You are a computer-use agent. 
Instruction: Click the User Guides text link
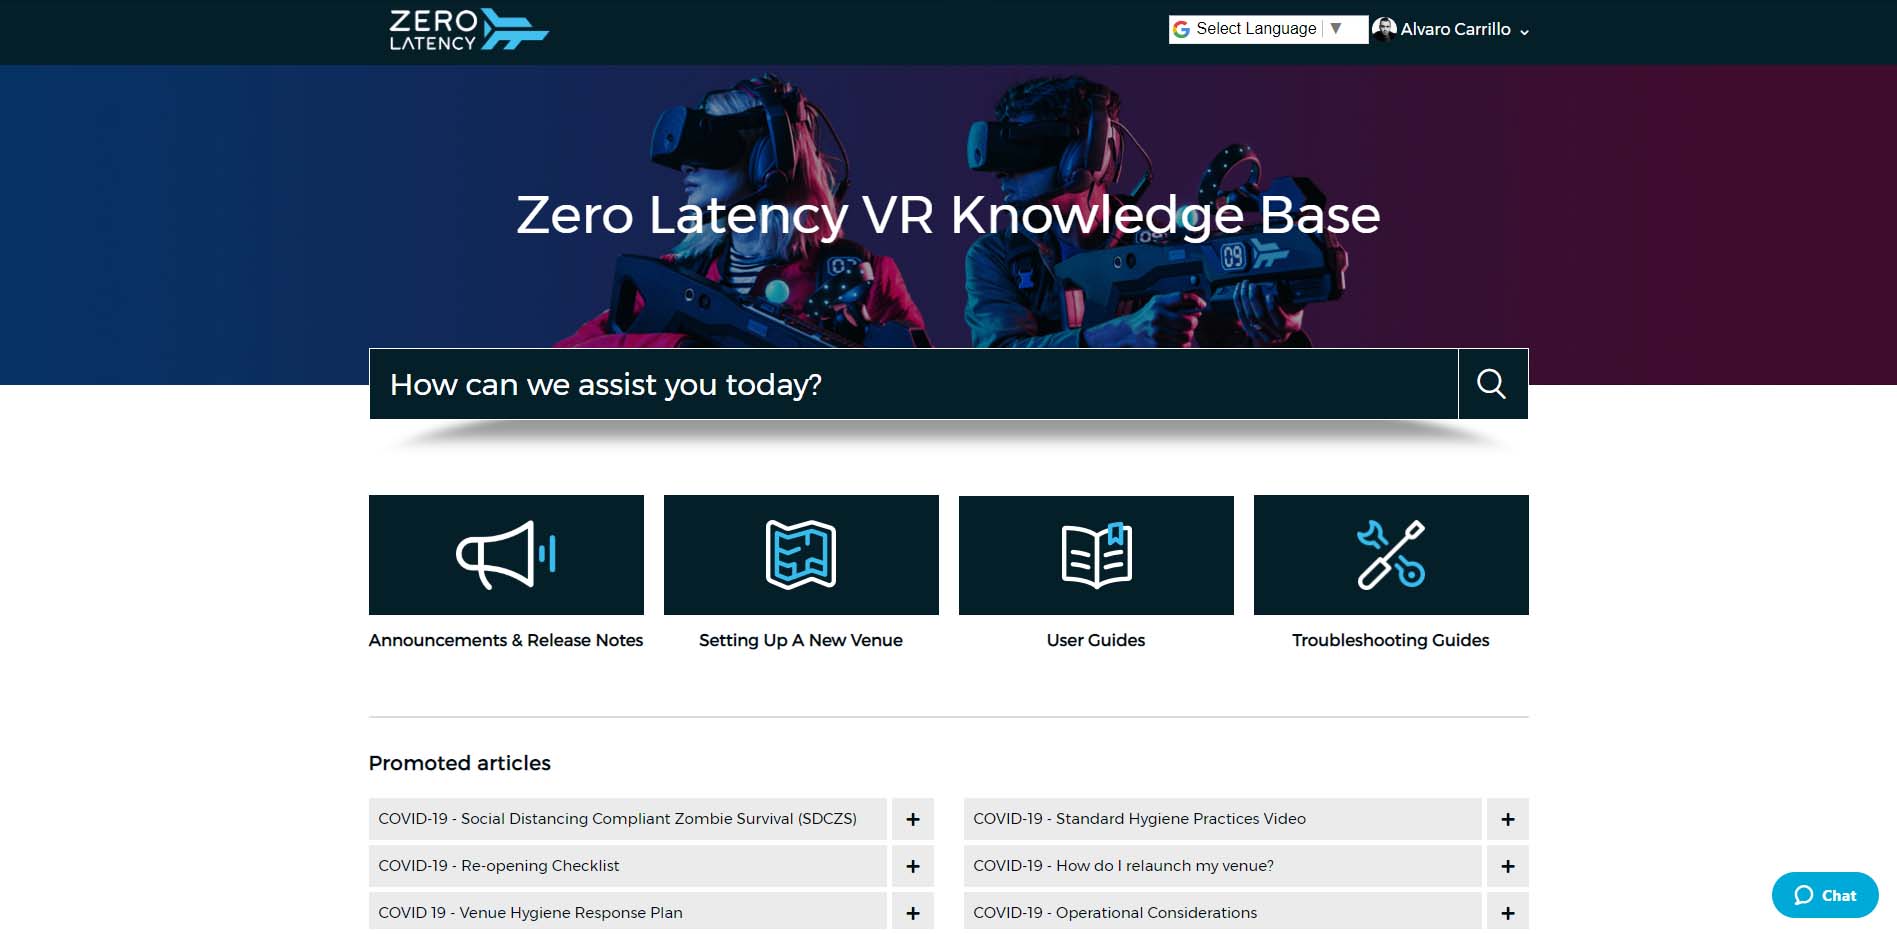tap(1096, 640)
